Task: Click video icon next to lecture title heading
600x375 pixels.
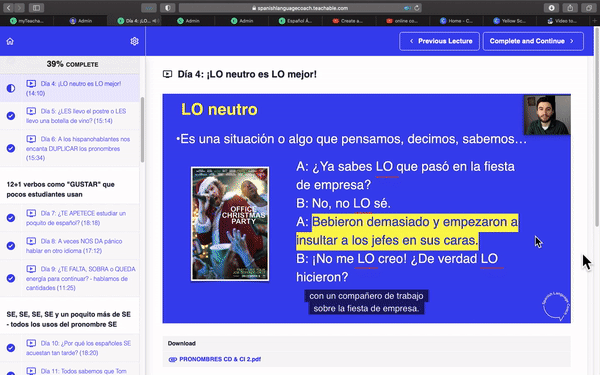Action: pyautogui.click(x=167, y=74)
